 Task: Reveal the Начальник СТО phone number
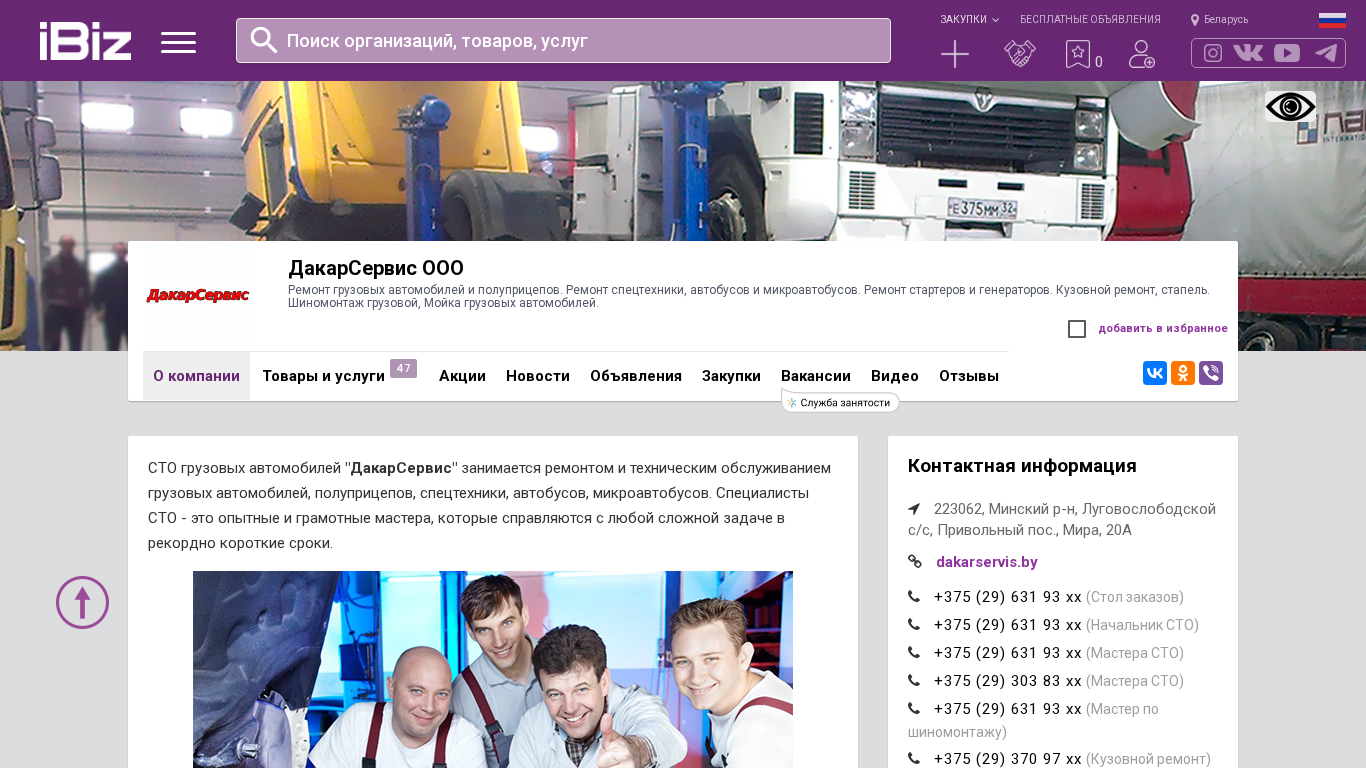coord(1008,625)
